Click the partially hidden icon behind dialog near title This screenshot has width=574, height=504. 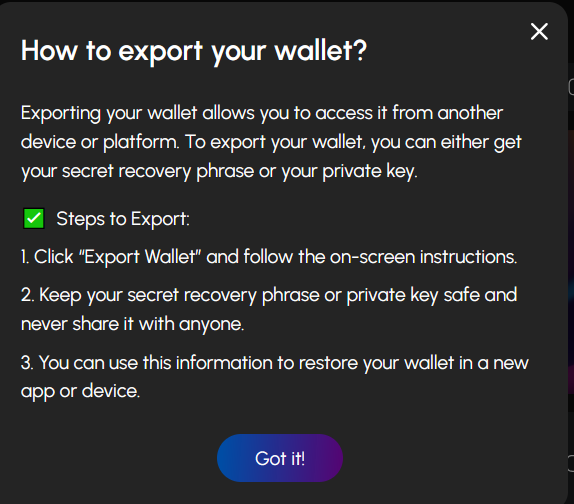click(571, 87)
